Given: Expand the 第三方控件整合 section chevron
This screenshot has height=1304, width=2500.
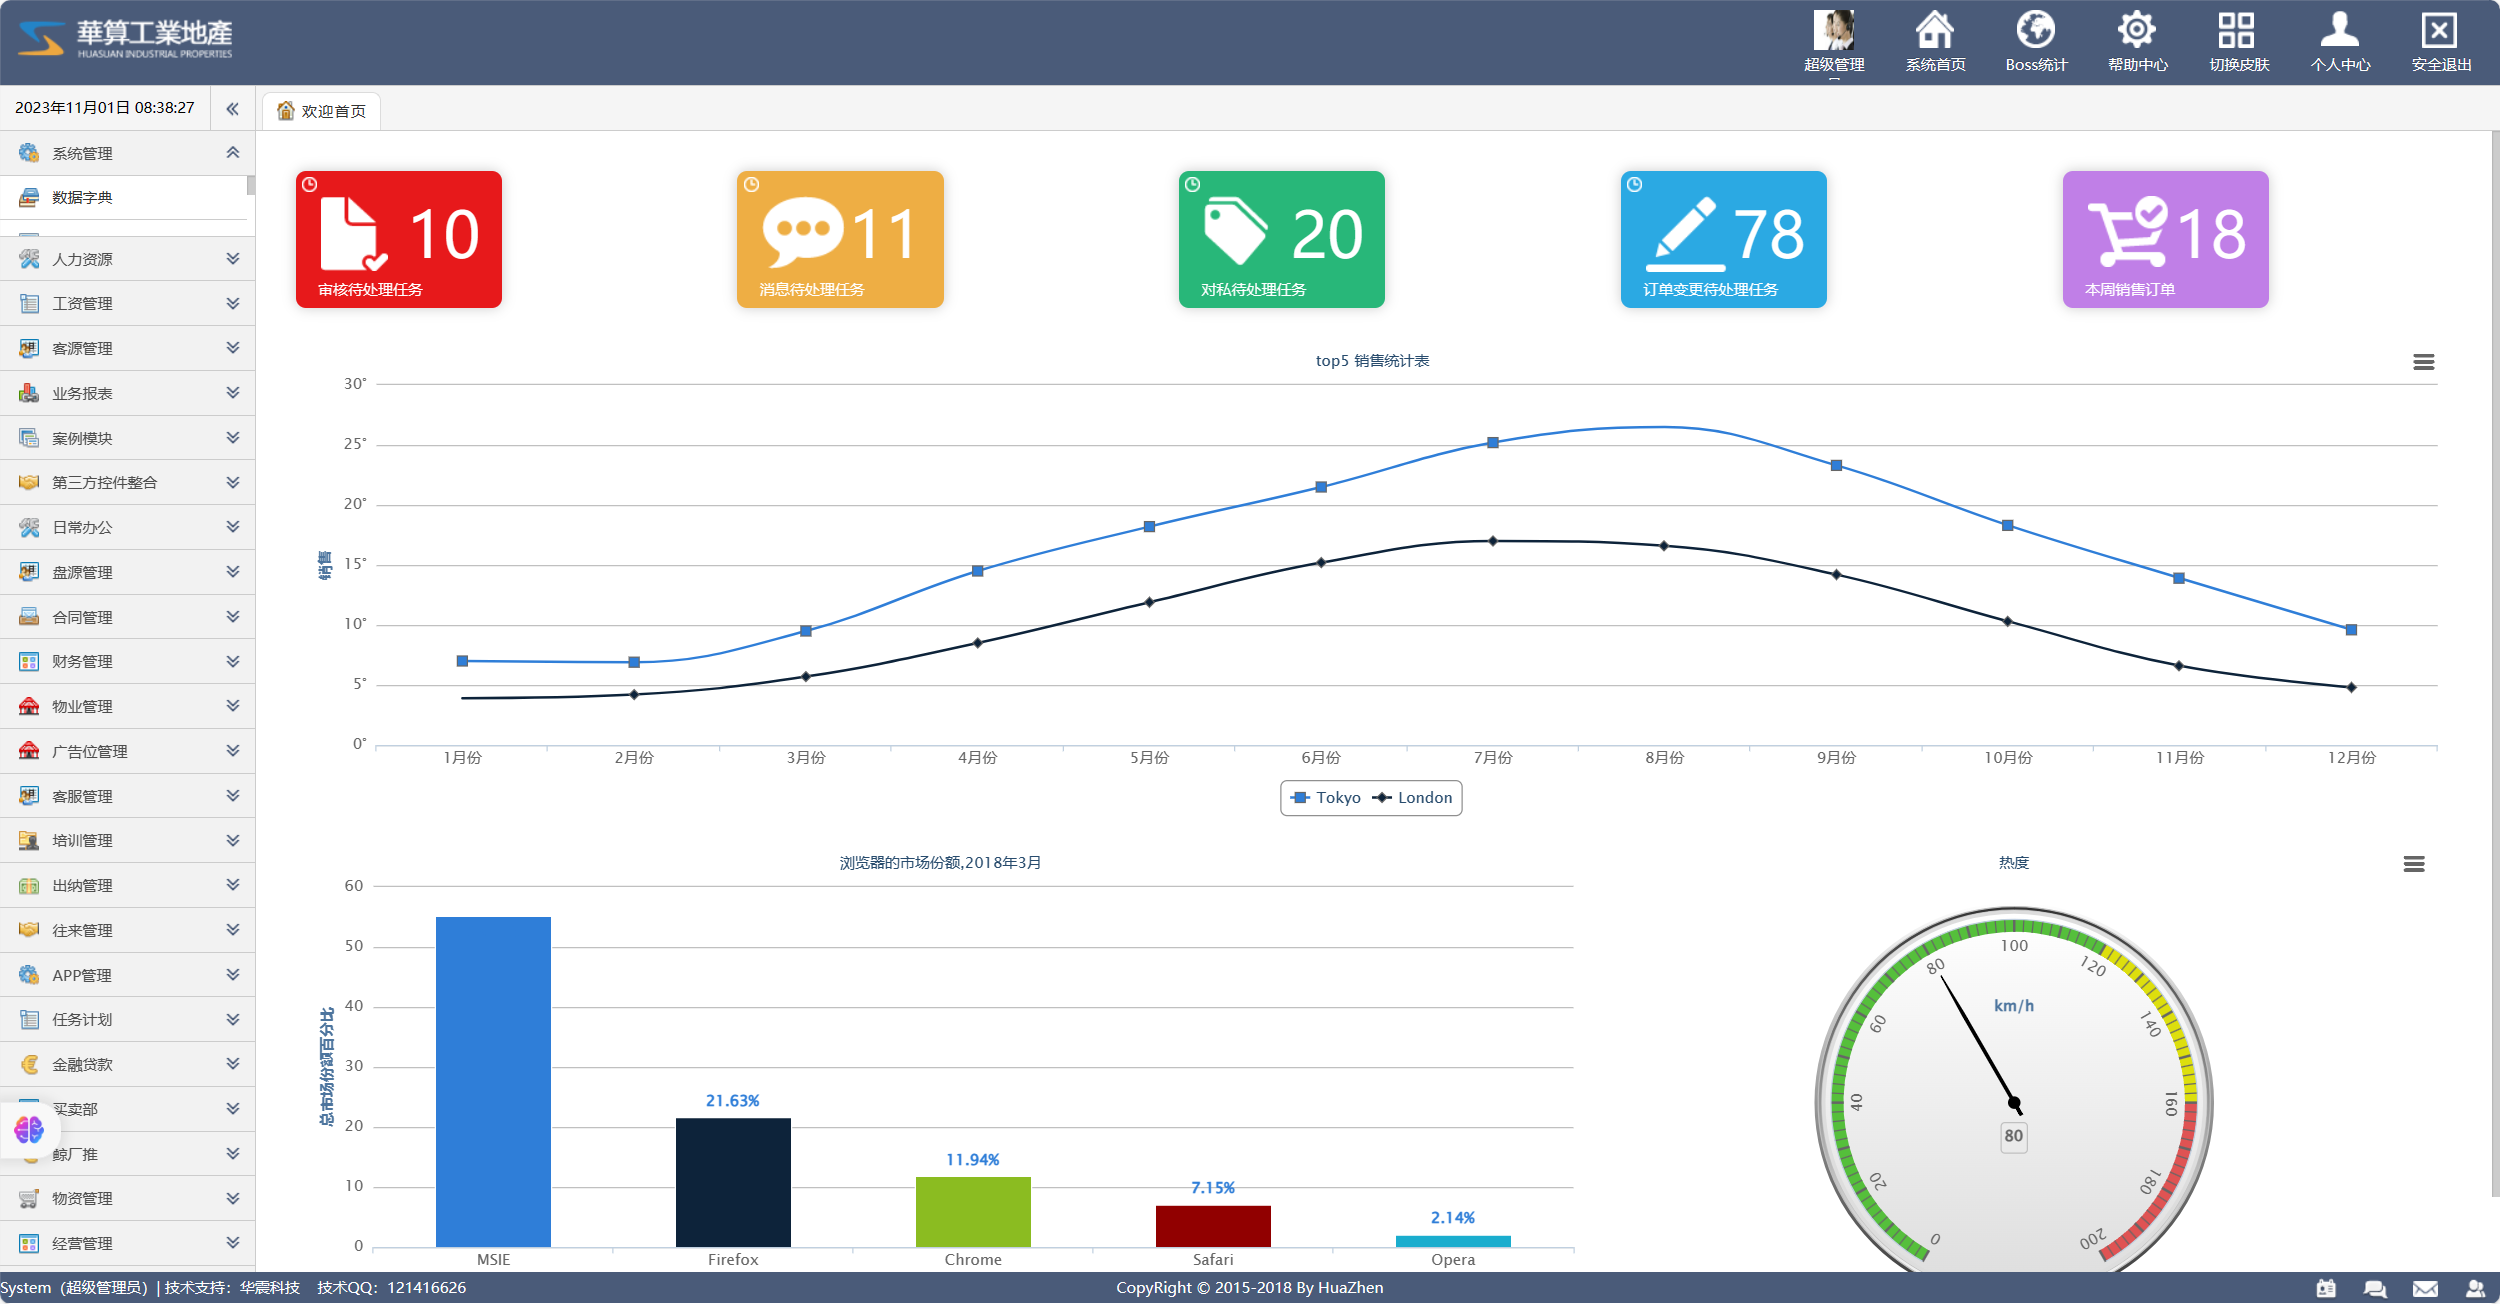Looking at the screenshot, I should tap(233, 483).
